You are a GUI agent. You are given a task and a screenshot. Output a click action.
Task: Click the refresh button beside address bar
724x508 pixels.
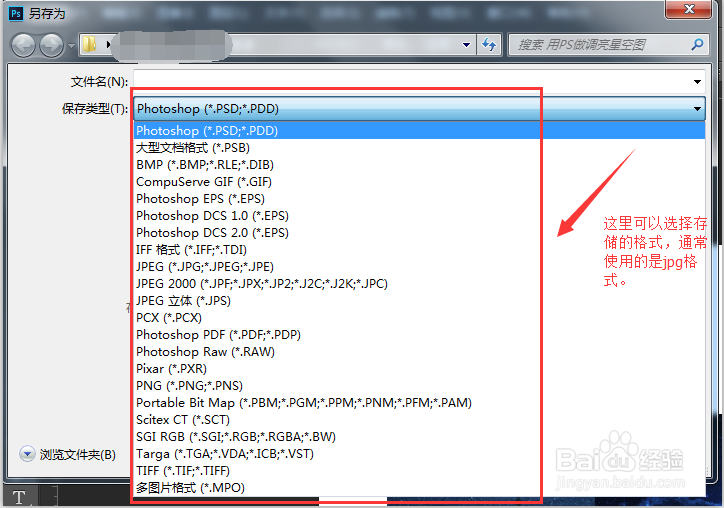[489, 45]
